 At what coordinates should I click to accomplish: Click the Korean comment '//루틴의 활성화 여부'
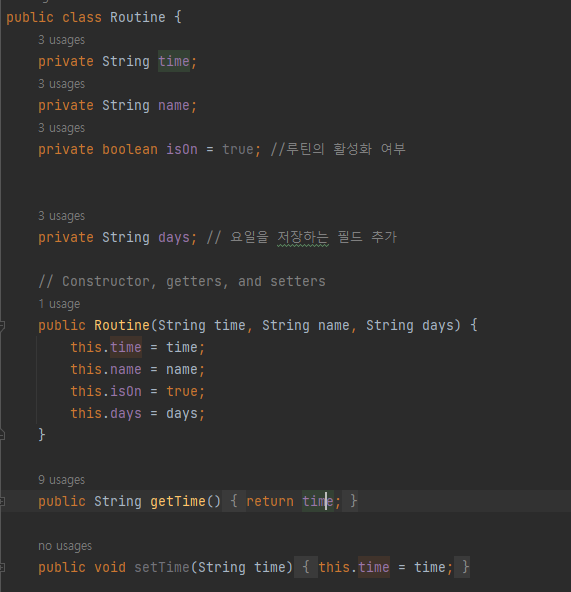338,149
